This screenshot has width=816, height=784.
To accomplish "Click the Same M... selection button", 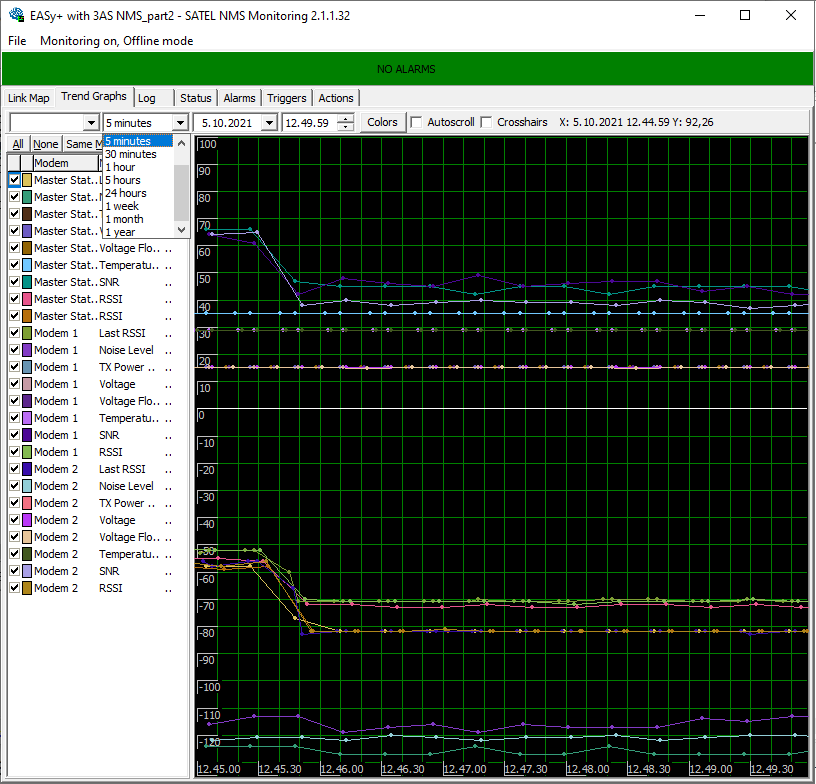I will tap(83, 144).
